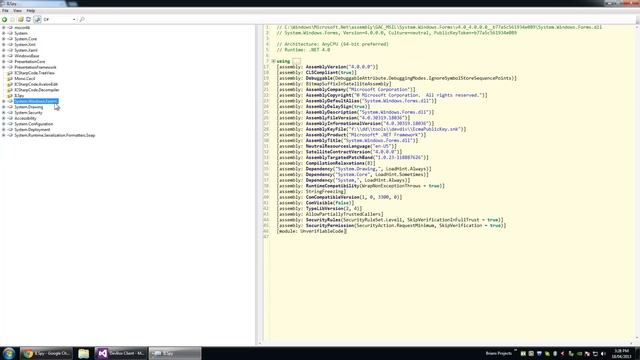The width and height of the screenshot is (640, 360).
Task: Open the View menu
Action: tap(18, 11)
